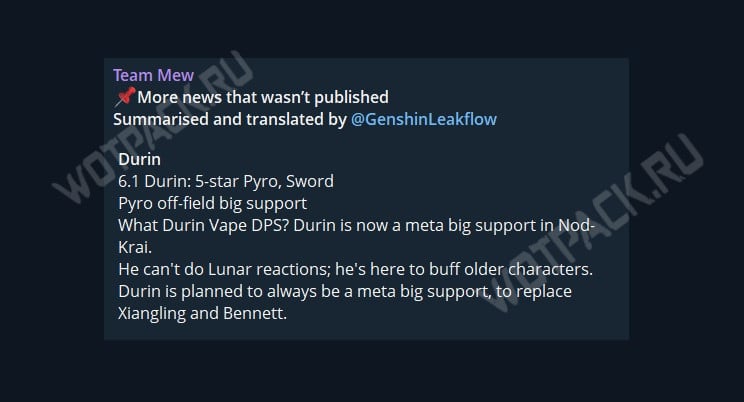Open the Team Mew sender name
Image resolution: width=744 pixels, height=402 pixels.
(x=153, y=75)
